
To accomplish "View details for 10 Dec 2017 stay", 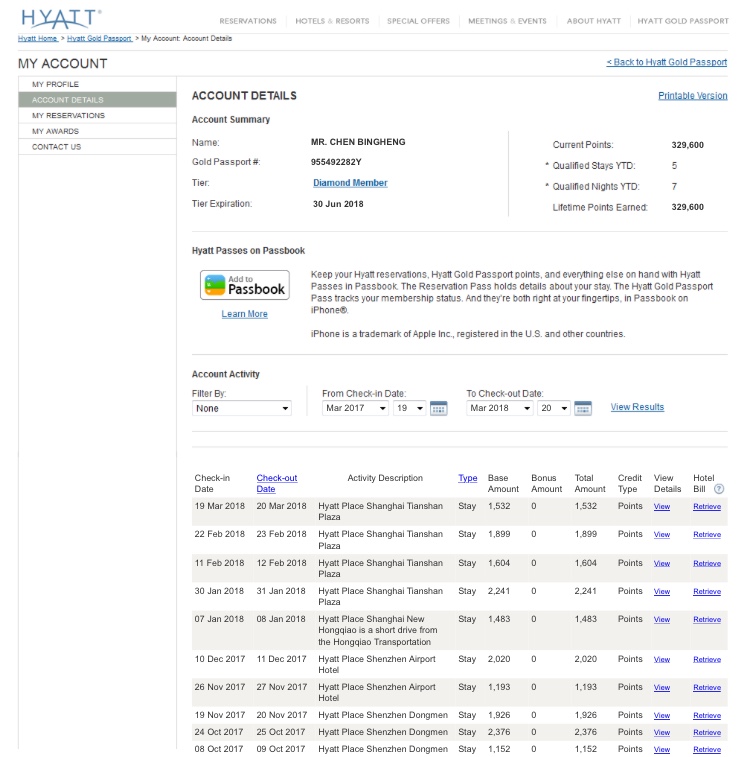I will tap(662, 659).
